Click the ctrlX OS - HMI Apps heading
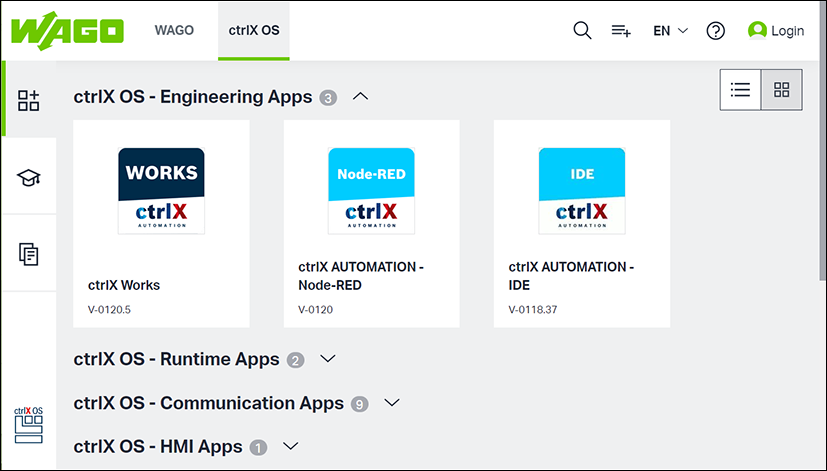This screenshot has width=827, height=471. [x=158, y=447]
